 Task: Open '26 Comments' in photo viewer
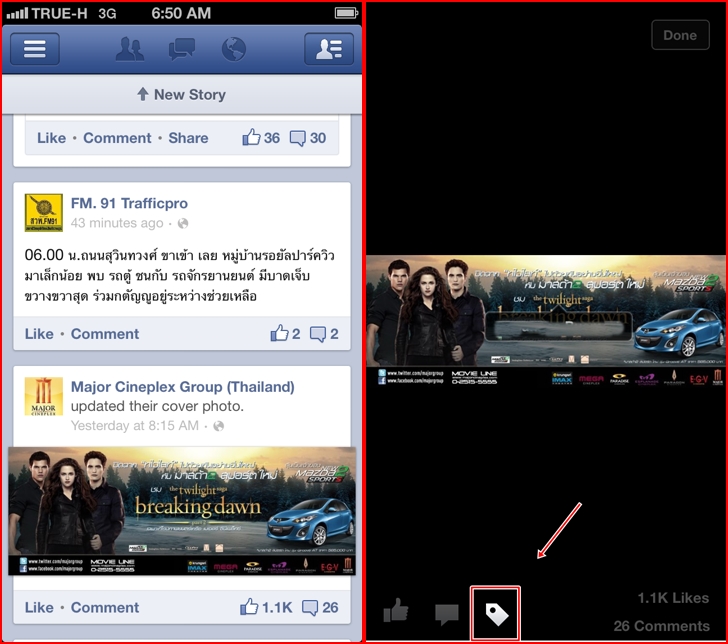[x=661, y=626]
